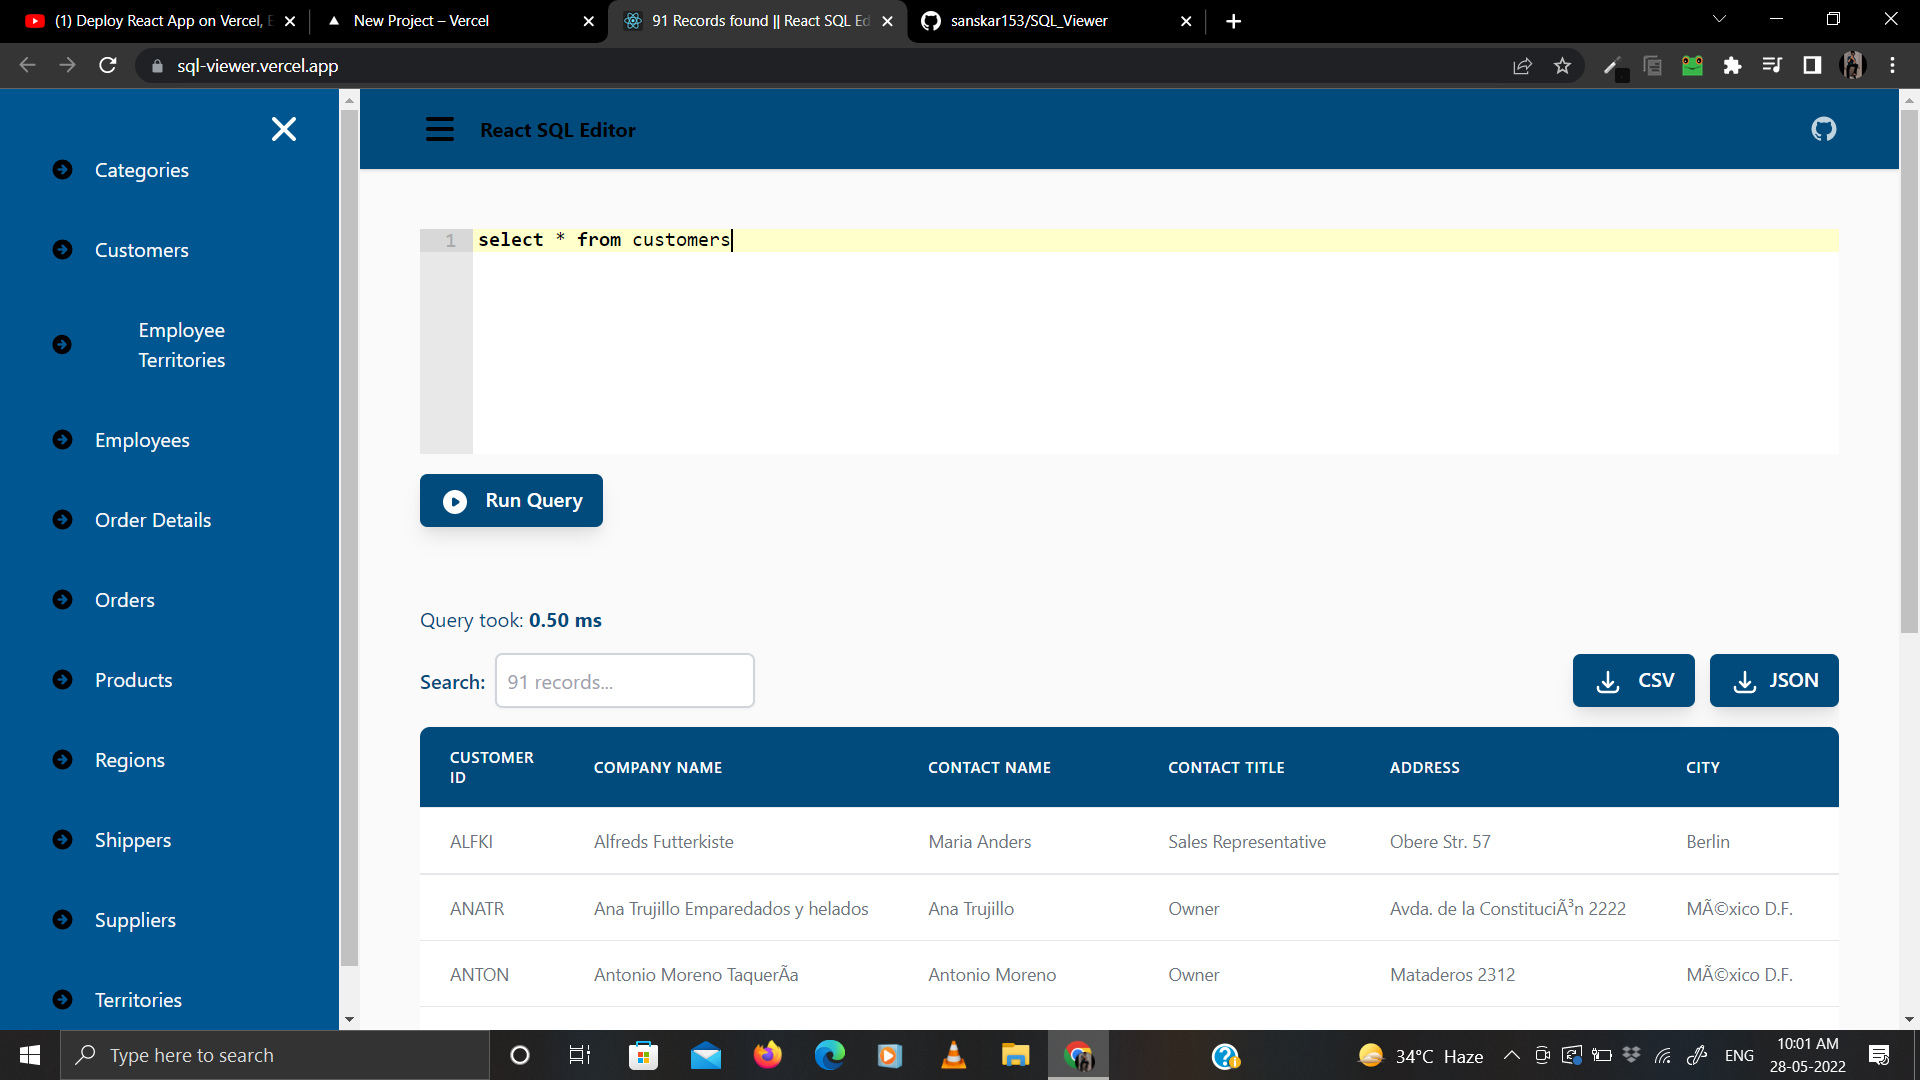
Task: Click the JSON download icon
Action: (x=1746, y=680)
